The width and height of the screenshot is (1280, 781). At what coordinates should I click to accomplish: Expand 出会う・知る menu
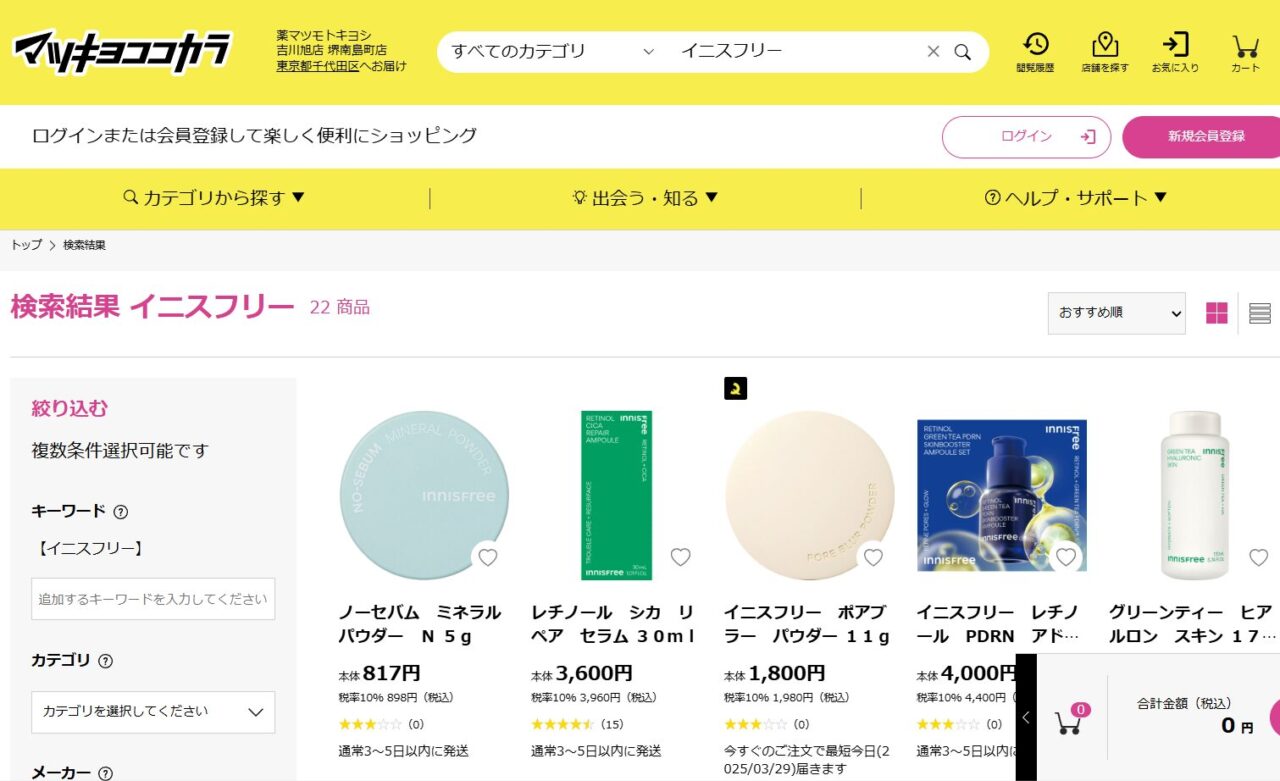pos(645,198)
